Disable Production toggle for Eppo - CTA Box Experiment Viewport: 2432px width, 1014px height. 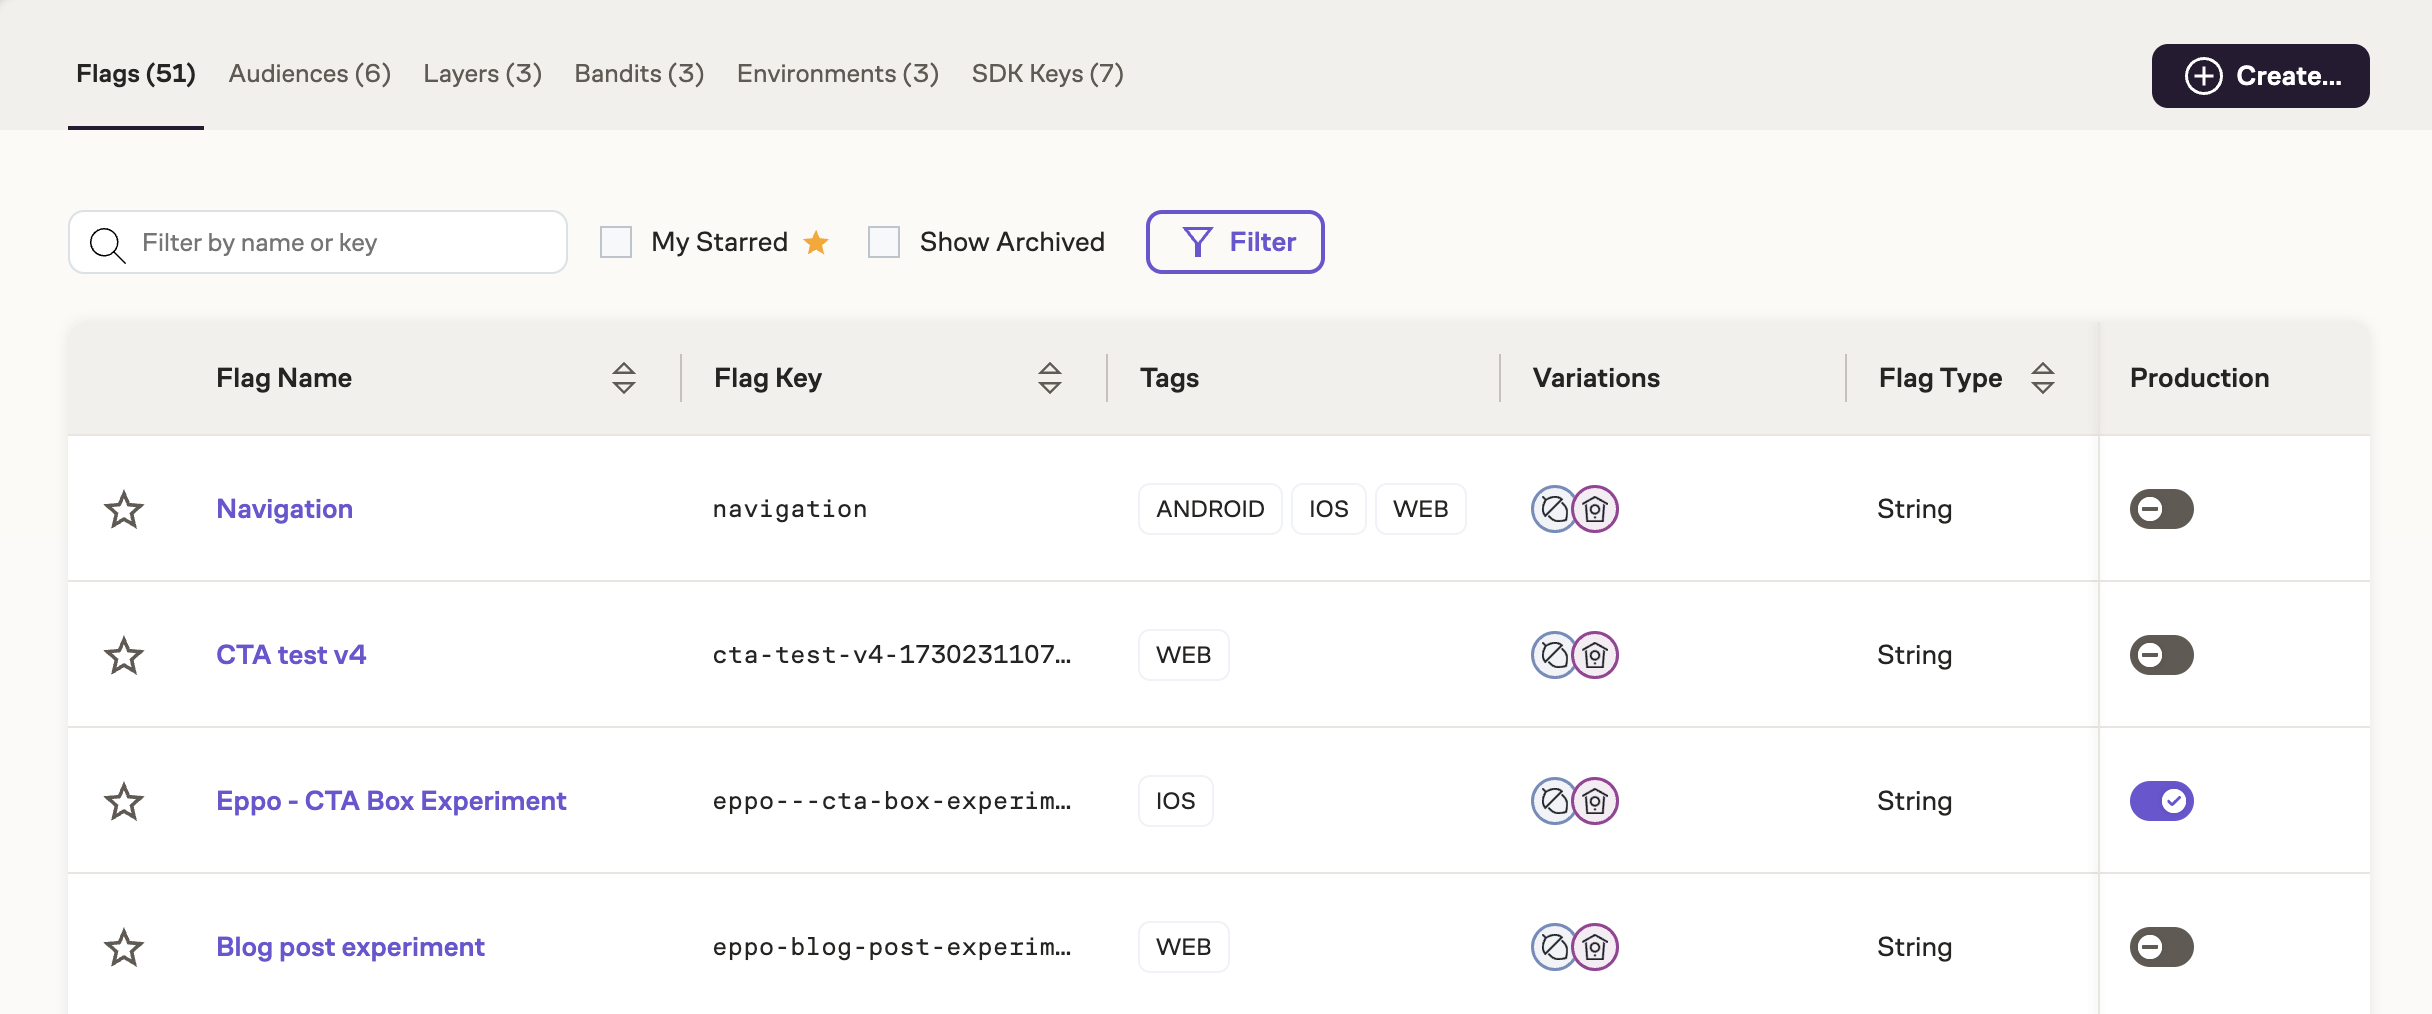pyautogui.click(x=2163, y=800)
